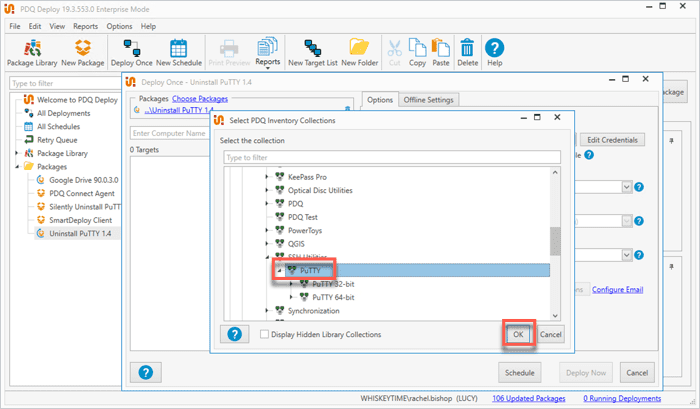Select All Schedules in sidebar
The height and width of the screenshot is (409, 700).
[x=58, y=126]
